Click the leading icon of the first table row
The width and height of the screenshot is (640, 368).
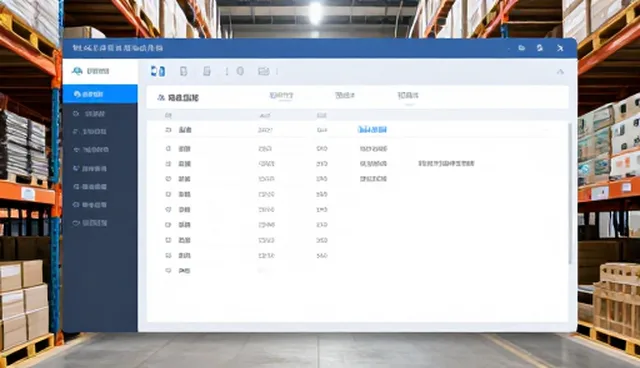(168, 130)
